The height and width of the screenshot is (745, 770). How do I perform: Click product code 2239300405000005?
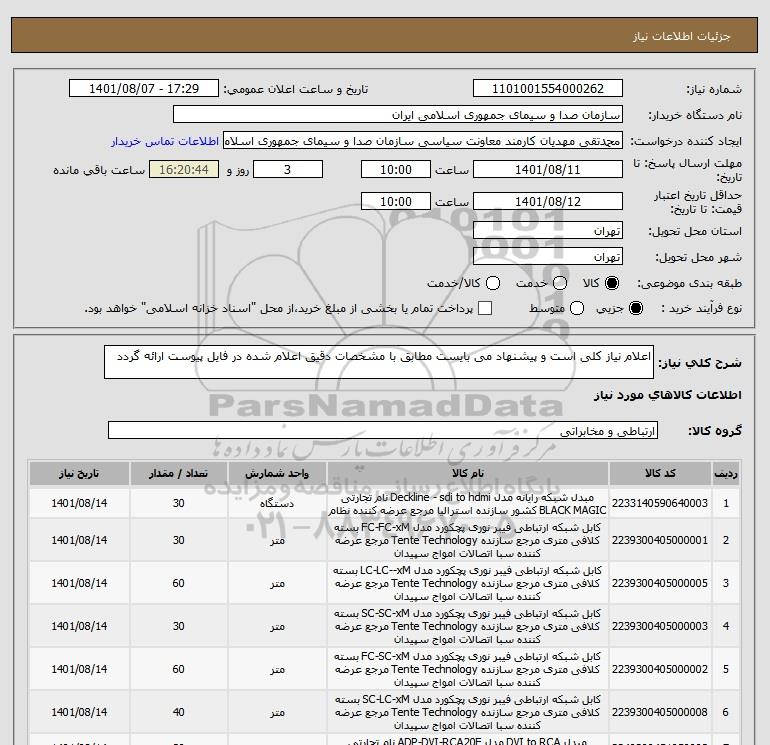tap(660, 583)
